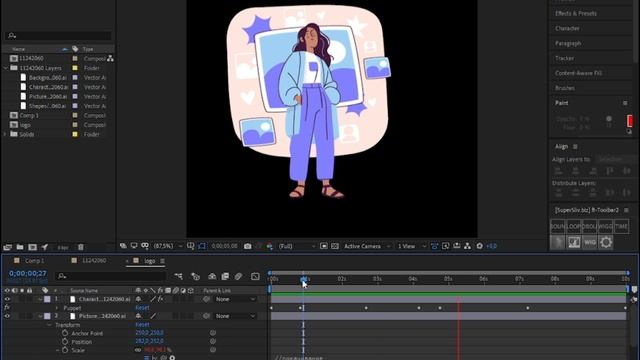Reset the Puppet effect
This screenshot has width=640, height=360.
(142, 308)
